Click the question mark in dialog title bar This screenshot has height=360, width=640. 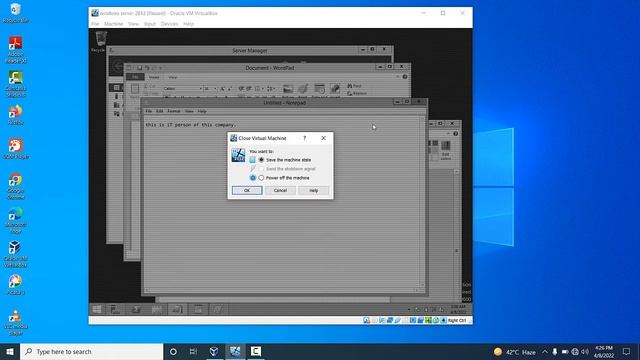pos(304,138)
